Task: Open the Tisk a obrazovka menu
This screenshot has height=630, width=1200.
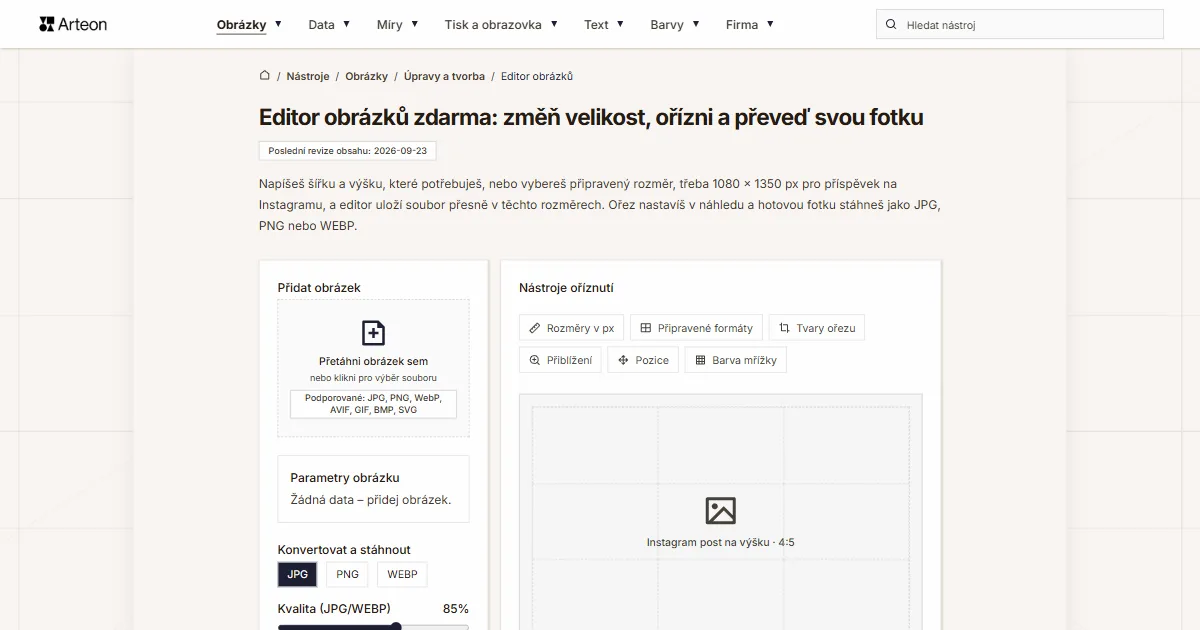Action: click(x=493, y=24)
